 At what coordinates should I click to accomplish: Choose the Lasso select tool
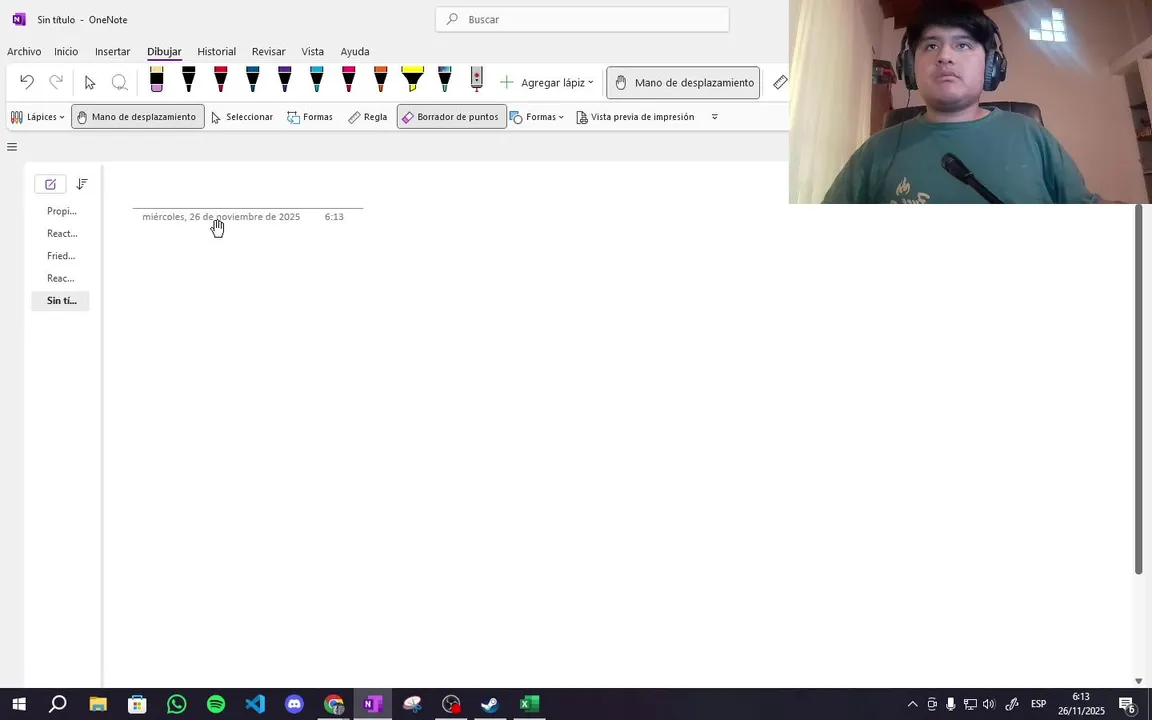pos(119,82)
